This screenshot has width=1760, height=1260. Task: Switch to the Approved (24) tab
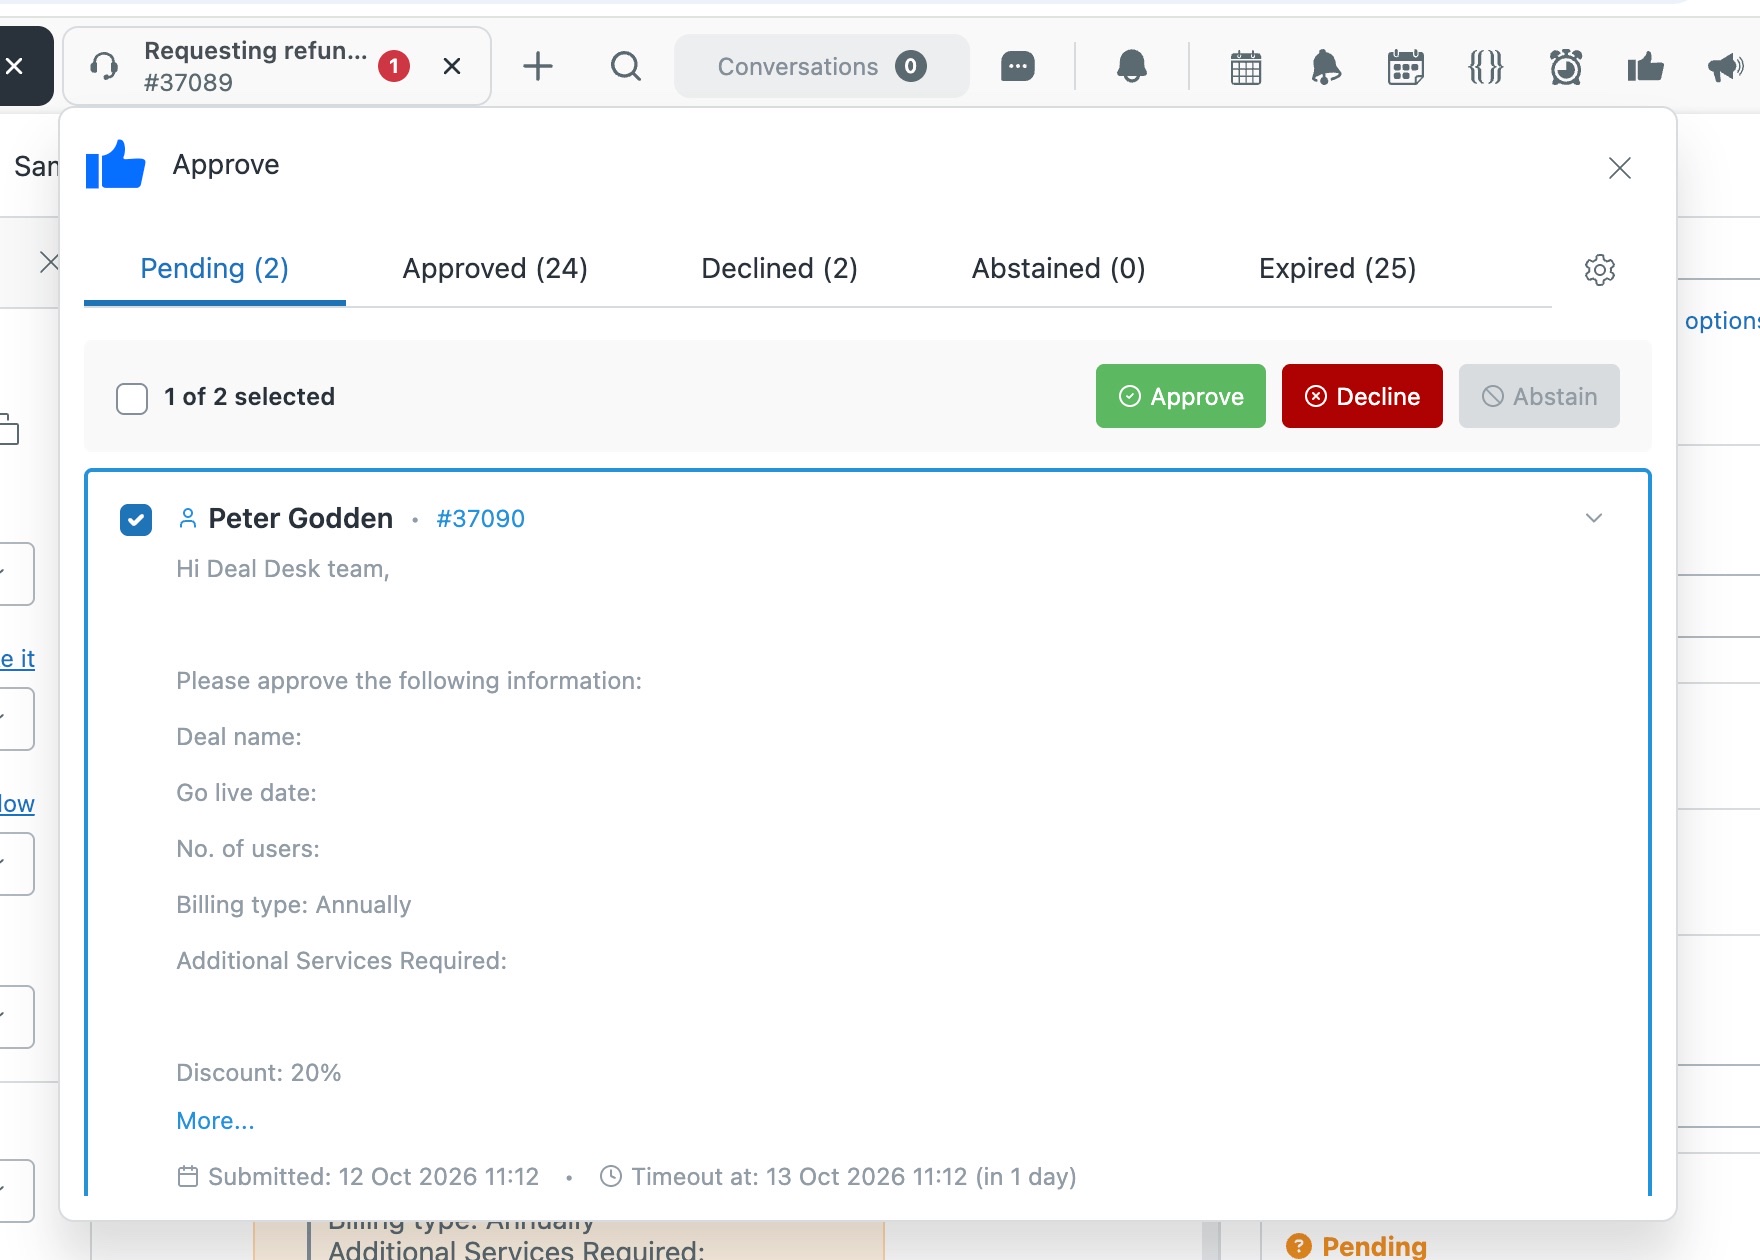[x=495, y=269]
